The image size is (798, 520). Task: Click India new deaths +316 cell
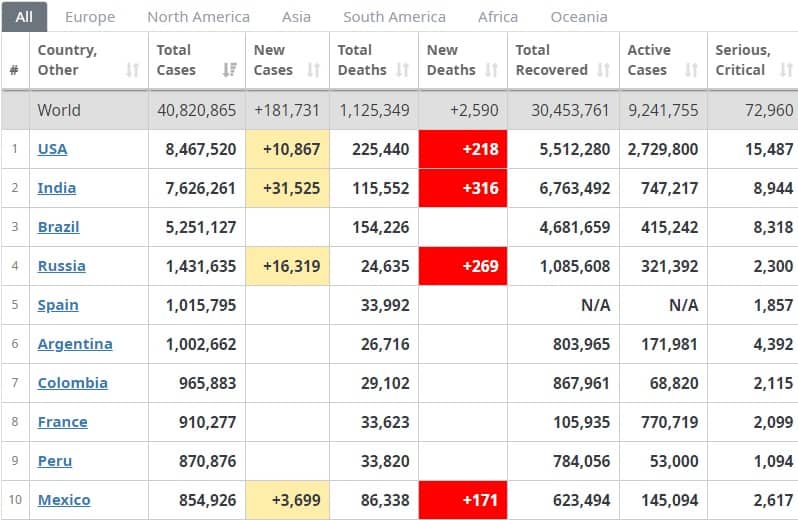(463, 188)
